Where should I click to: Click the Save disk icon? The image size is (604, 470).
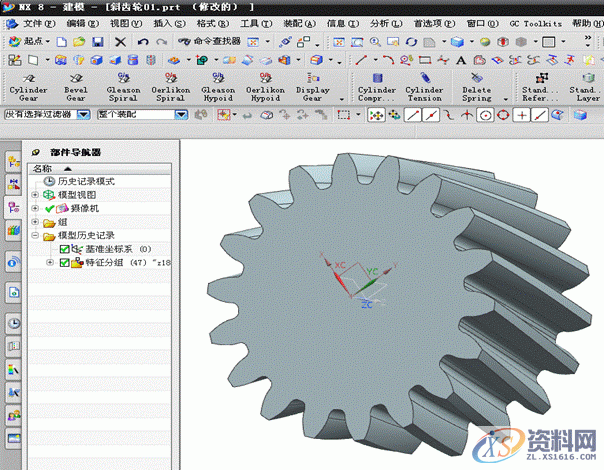coord(97,42)
